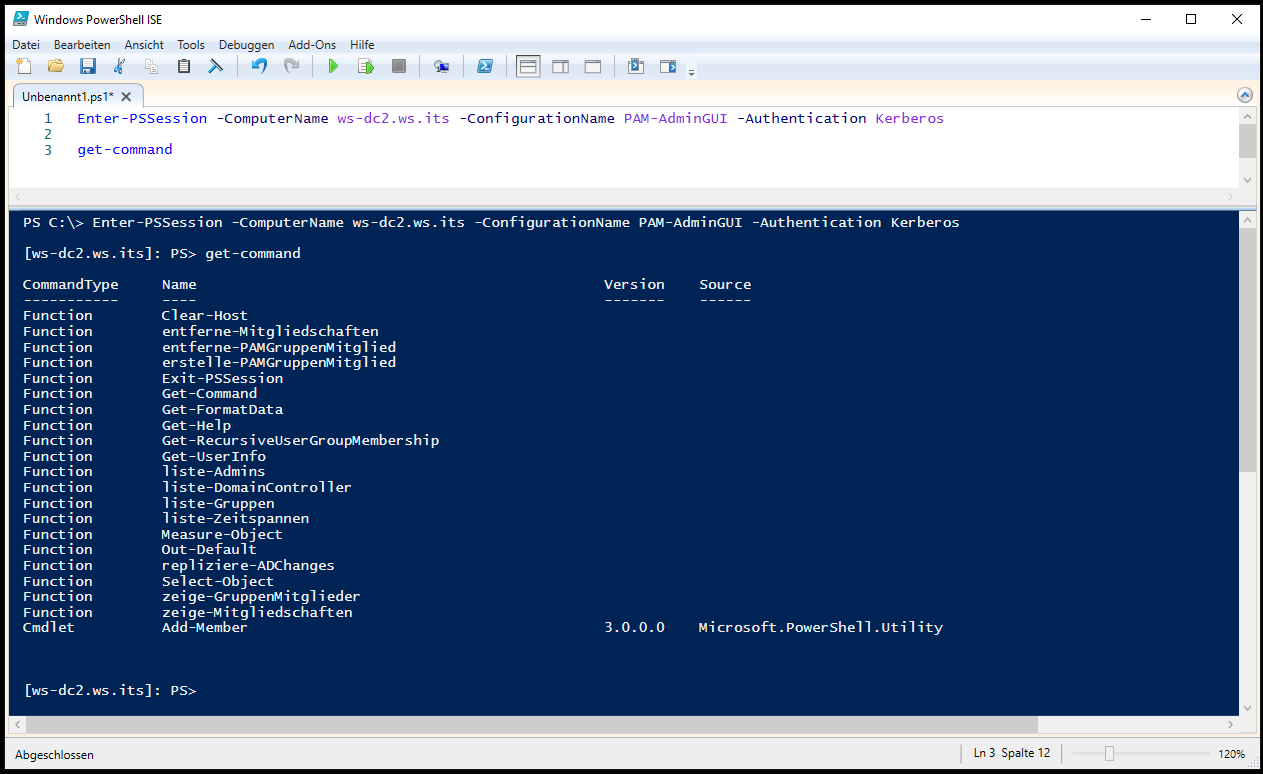Select Get-RecursiveUserGroupMembership in output

tap(300, 440)
